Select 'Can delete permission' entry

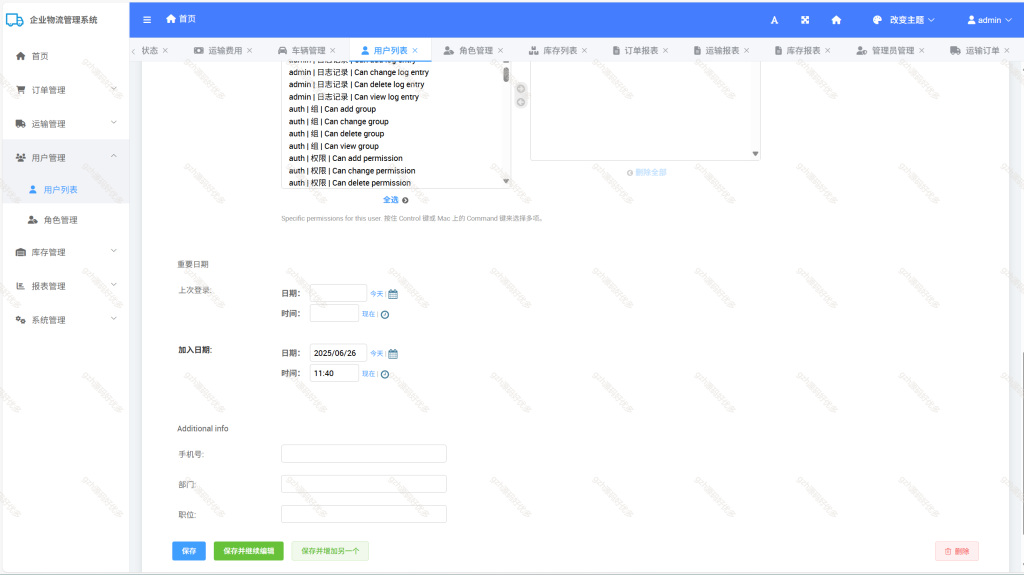[x=349, y=183]
